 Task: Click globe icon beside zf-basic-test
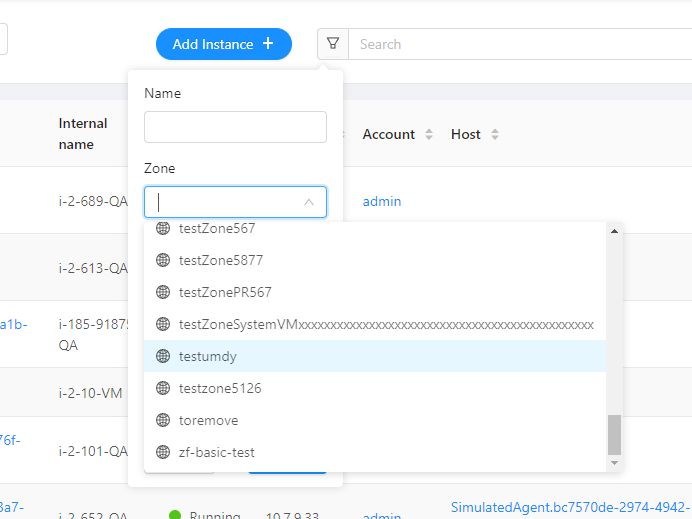click(163, 452)
